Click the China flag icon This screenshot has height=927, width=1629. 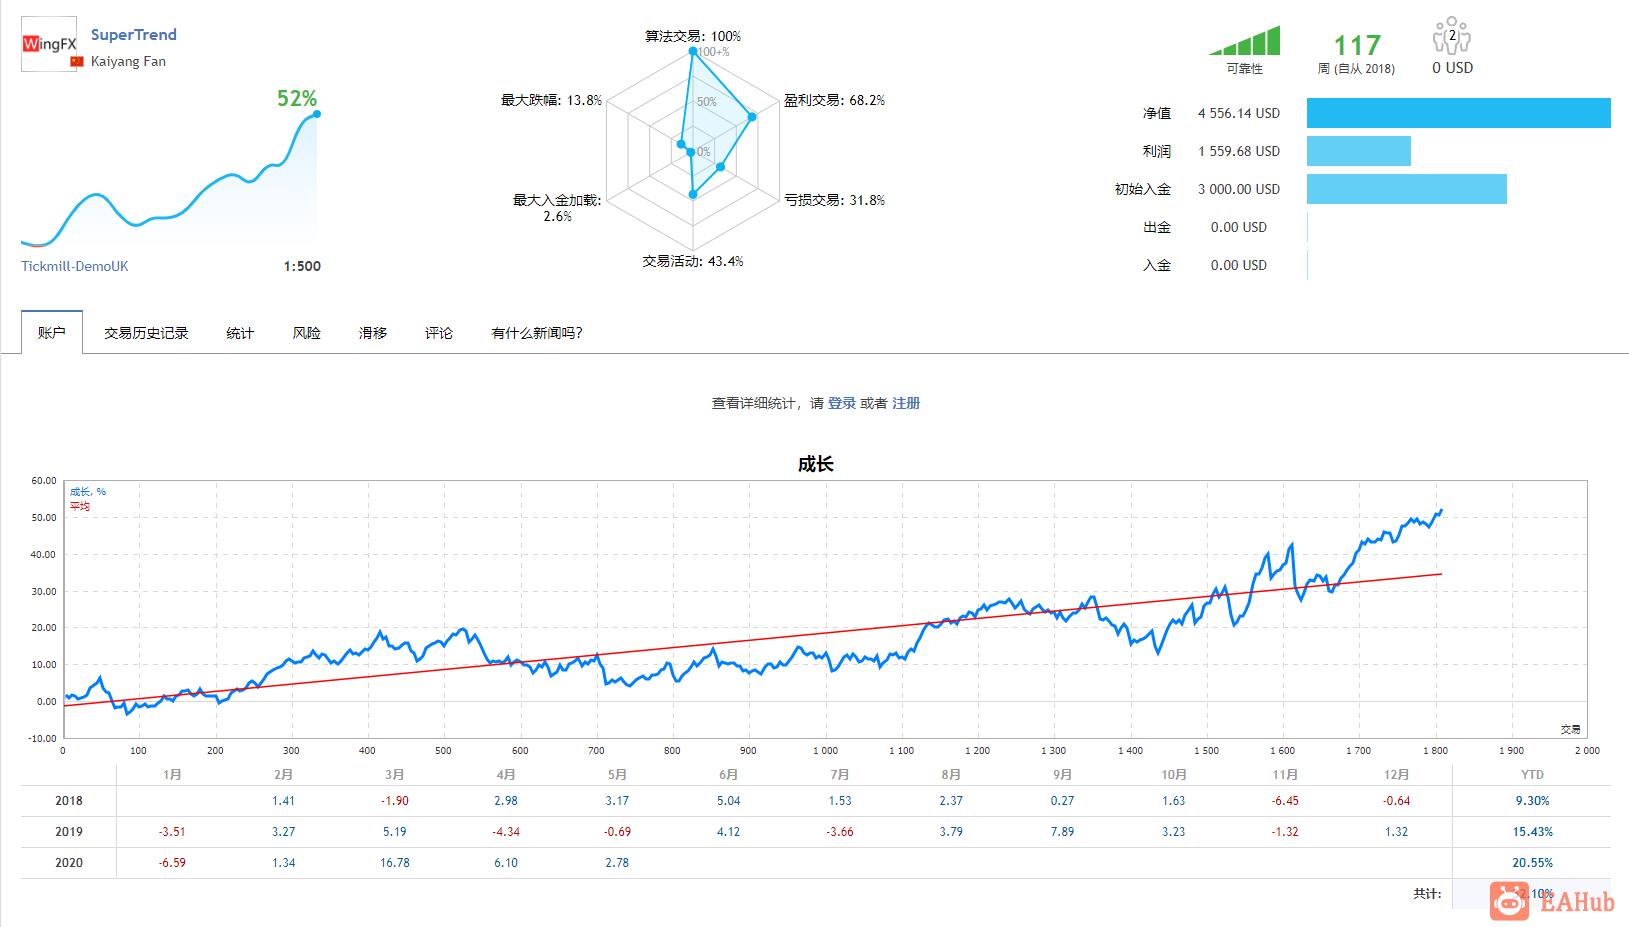(77, 62)
